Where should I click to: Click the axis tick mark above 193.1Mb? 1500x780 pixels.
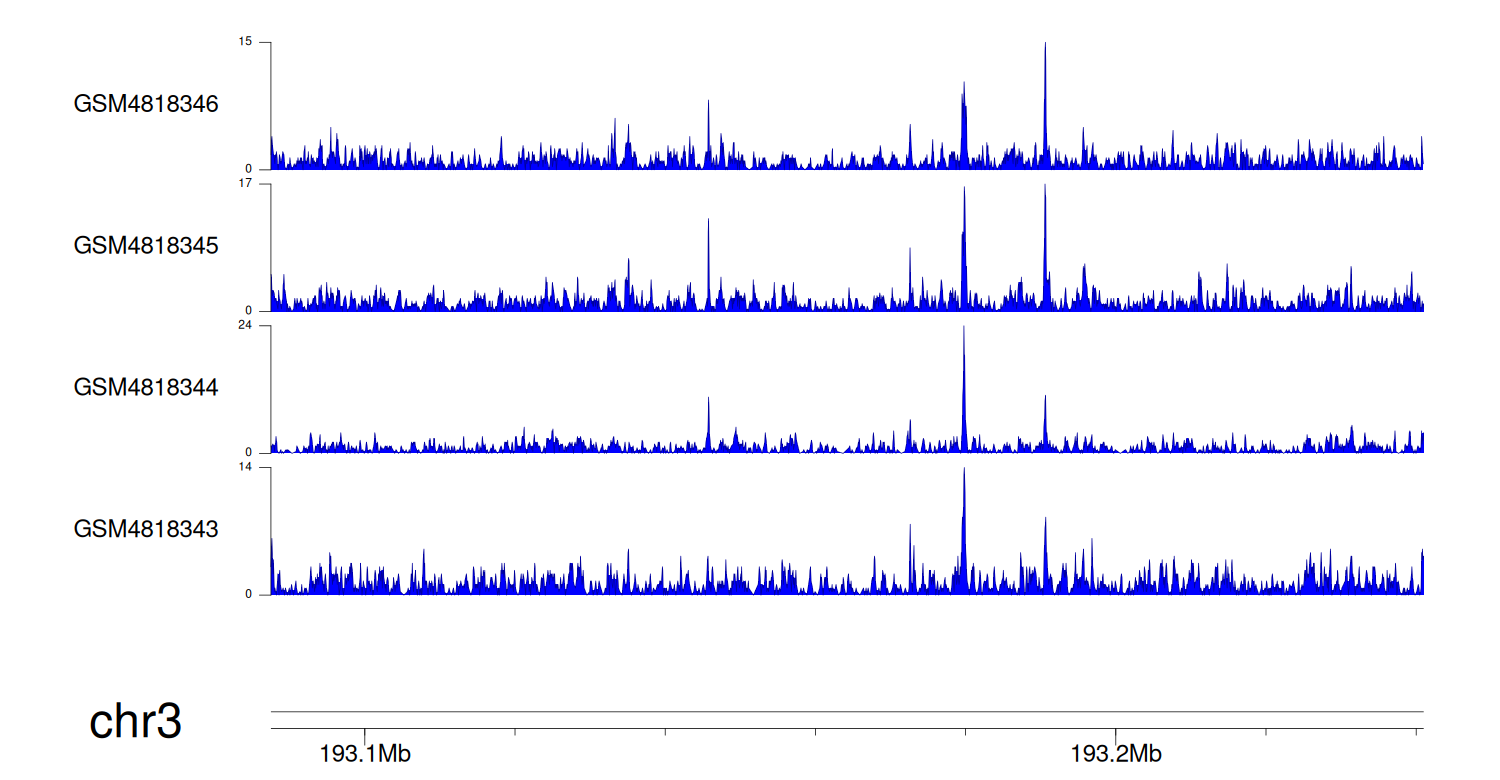click(x=365, y=733)
